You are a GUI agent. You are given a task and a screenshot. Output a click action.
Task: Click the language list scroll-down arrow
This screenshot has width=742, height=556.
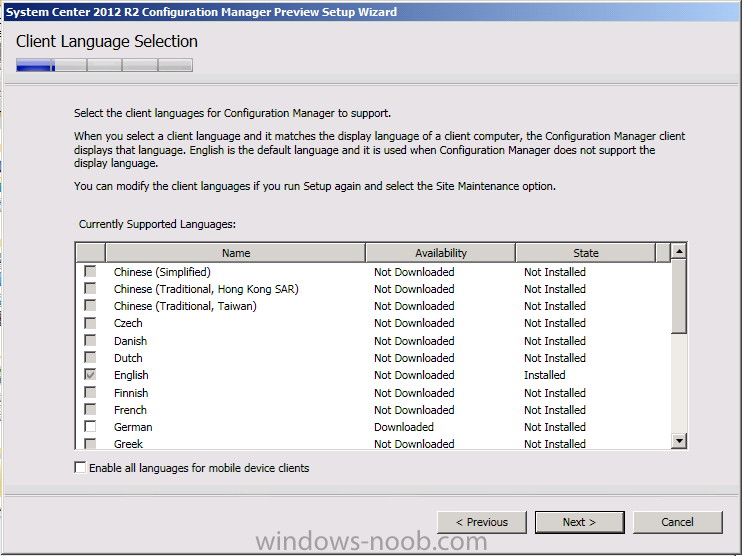click(679, 441)
